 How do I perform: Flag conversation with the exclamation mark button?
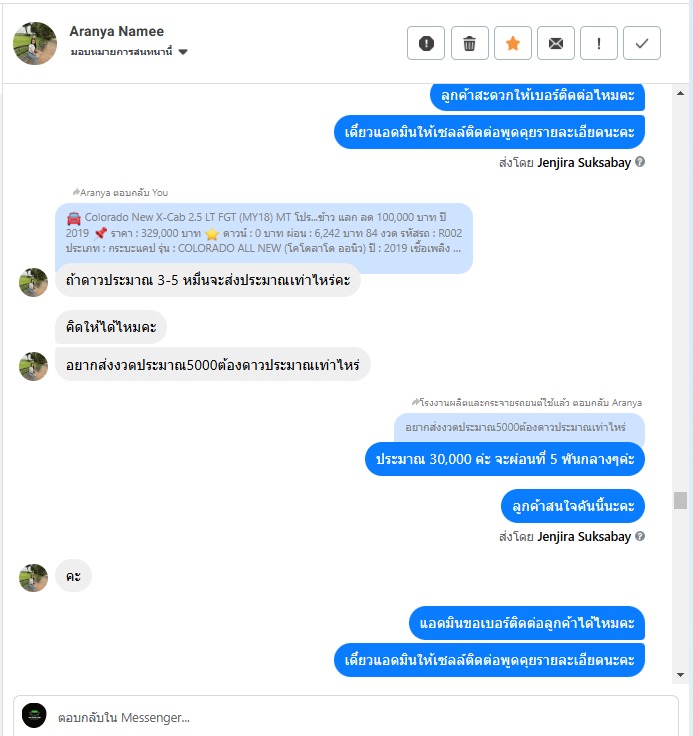tap(599, 43)
